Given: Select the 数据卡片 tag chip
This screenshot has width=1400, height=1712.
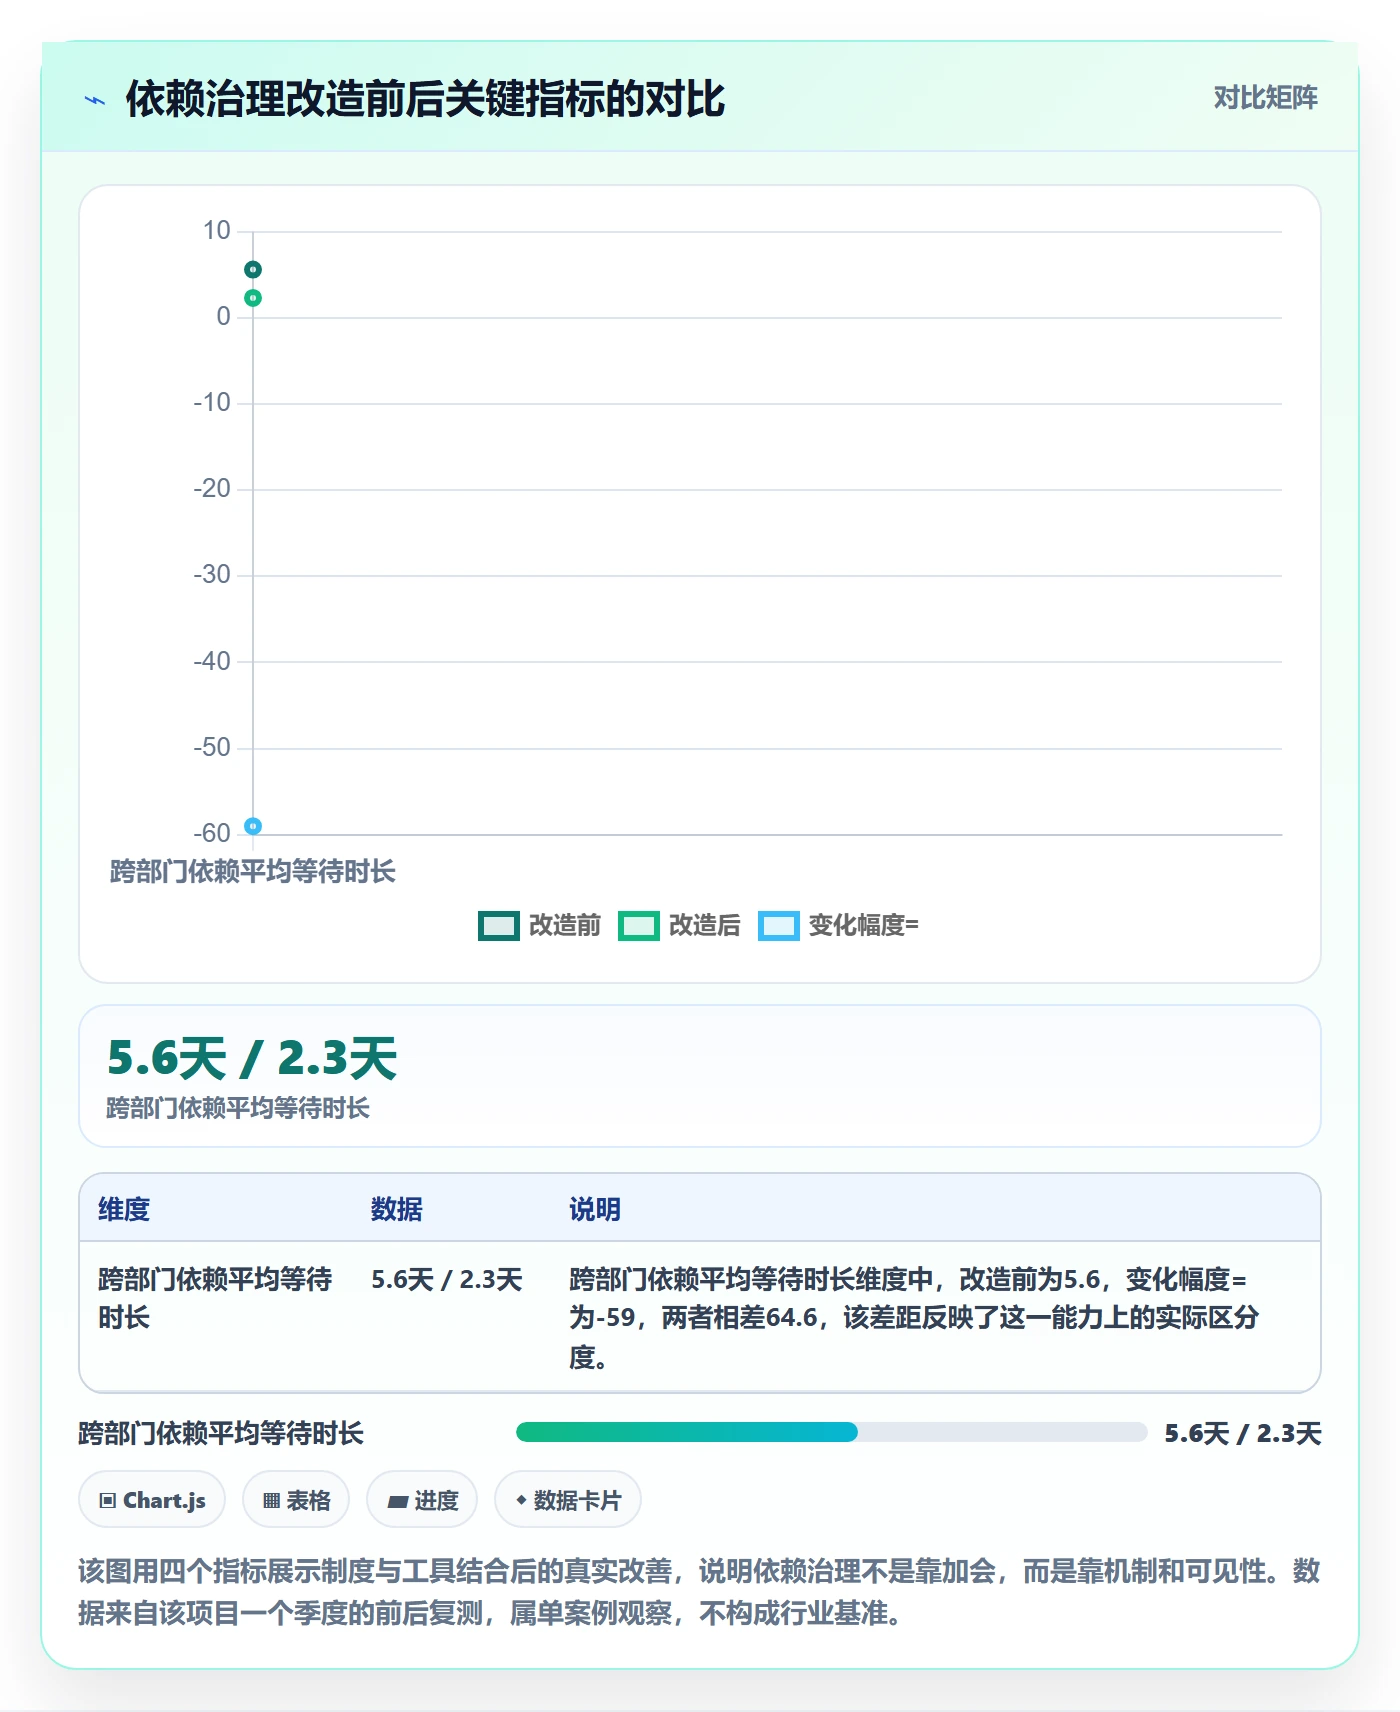Looking at the screenshot, I should 568,1499.
